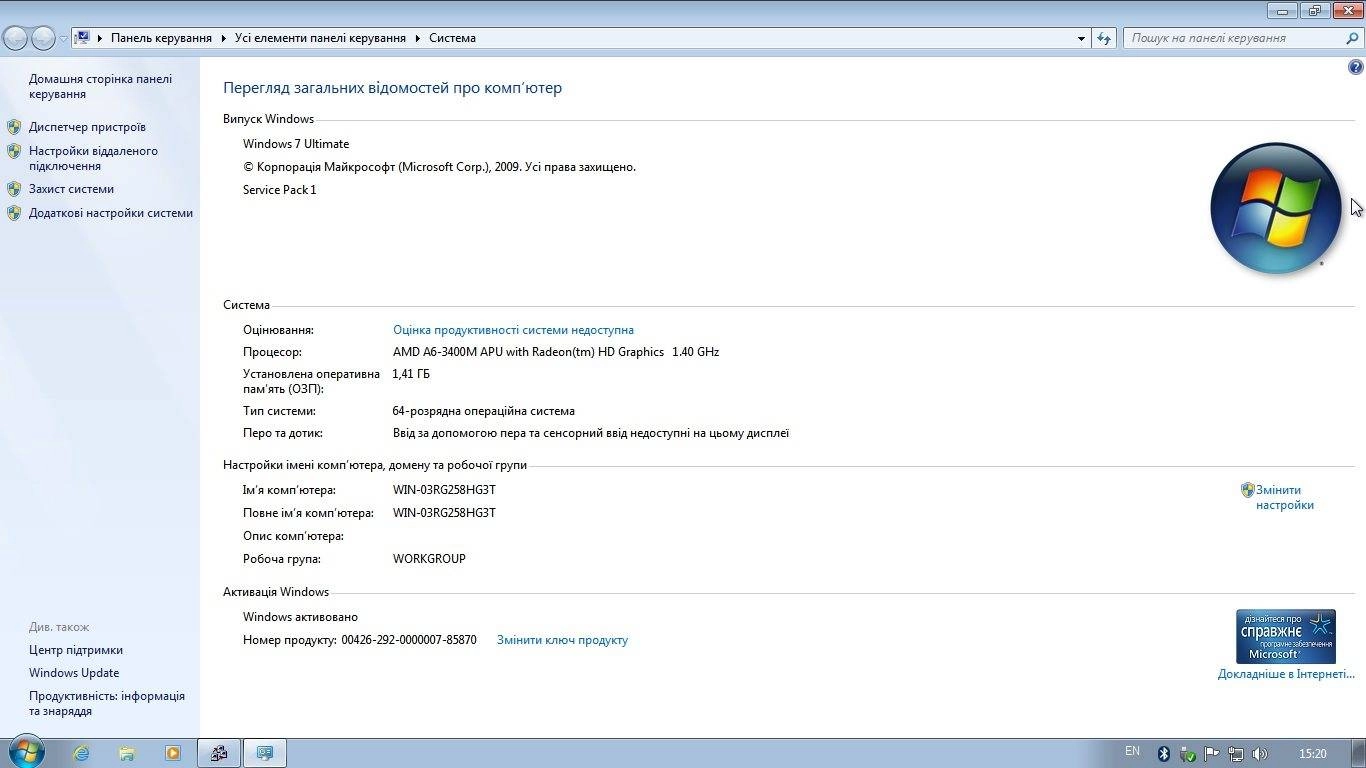Click the Windows активовано status text
Screen dimensions: 1366x768
pos(300,617)
